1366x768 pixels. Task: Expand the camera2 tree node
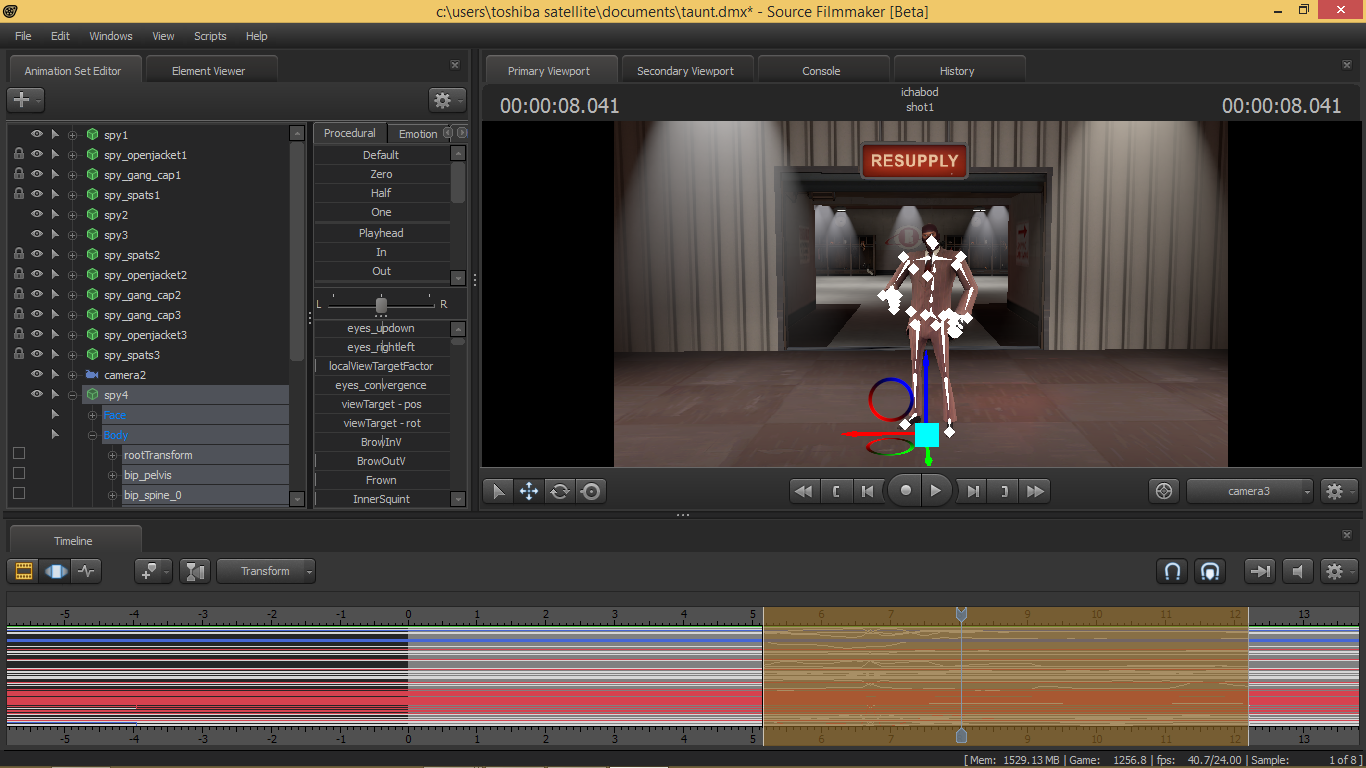click(x=72, y=375)
